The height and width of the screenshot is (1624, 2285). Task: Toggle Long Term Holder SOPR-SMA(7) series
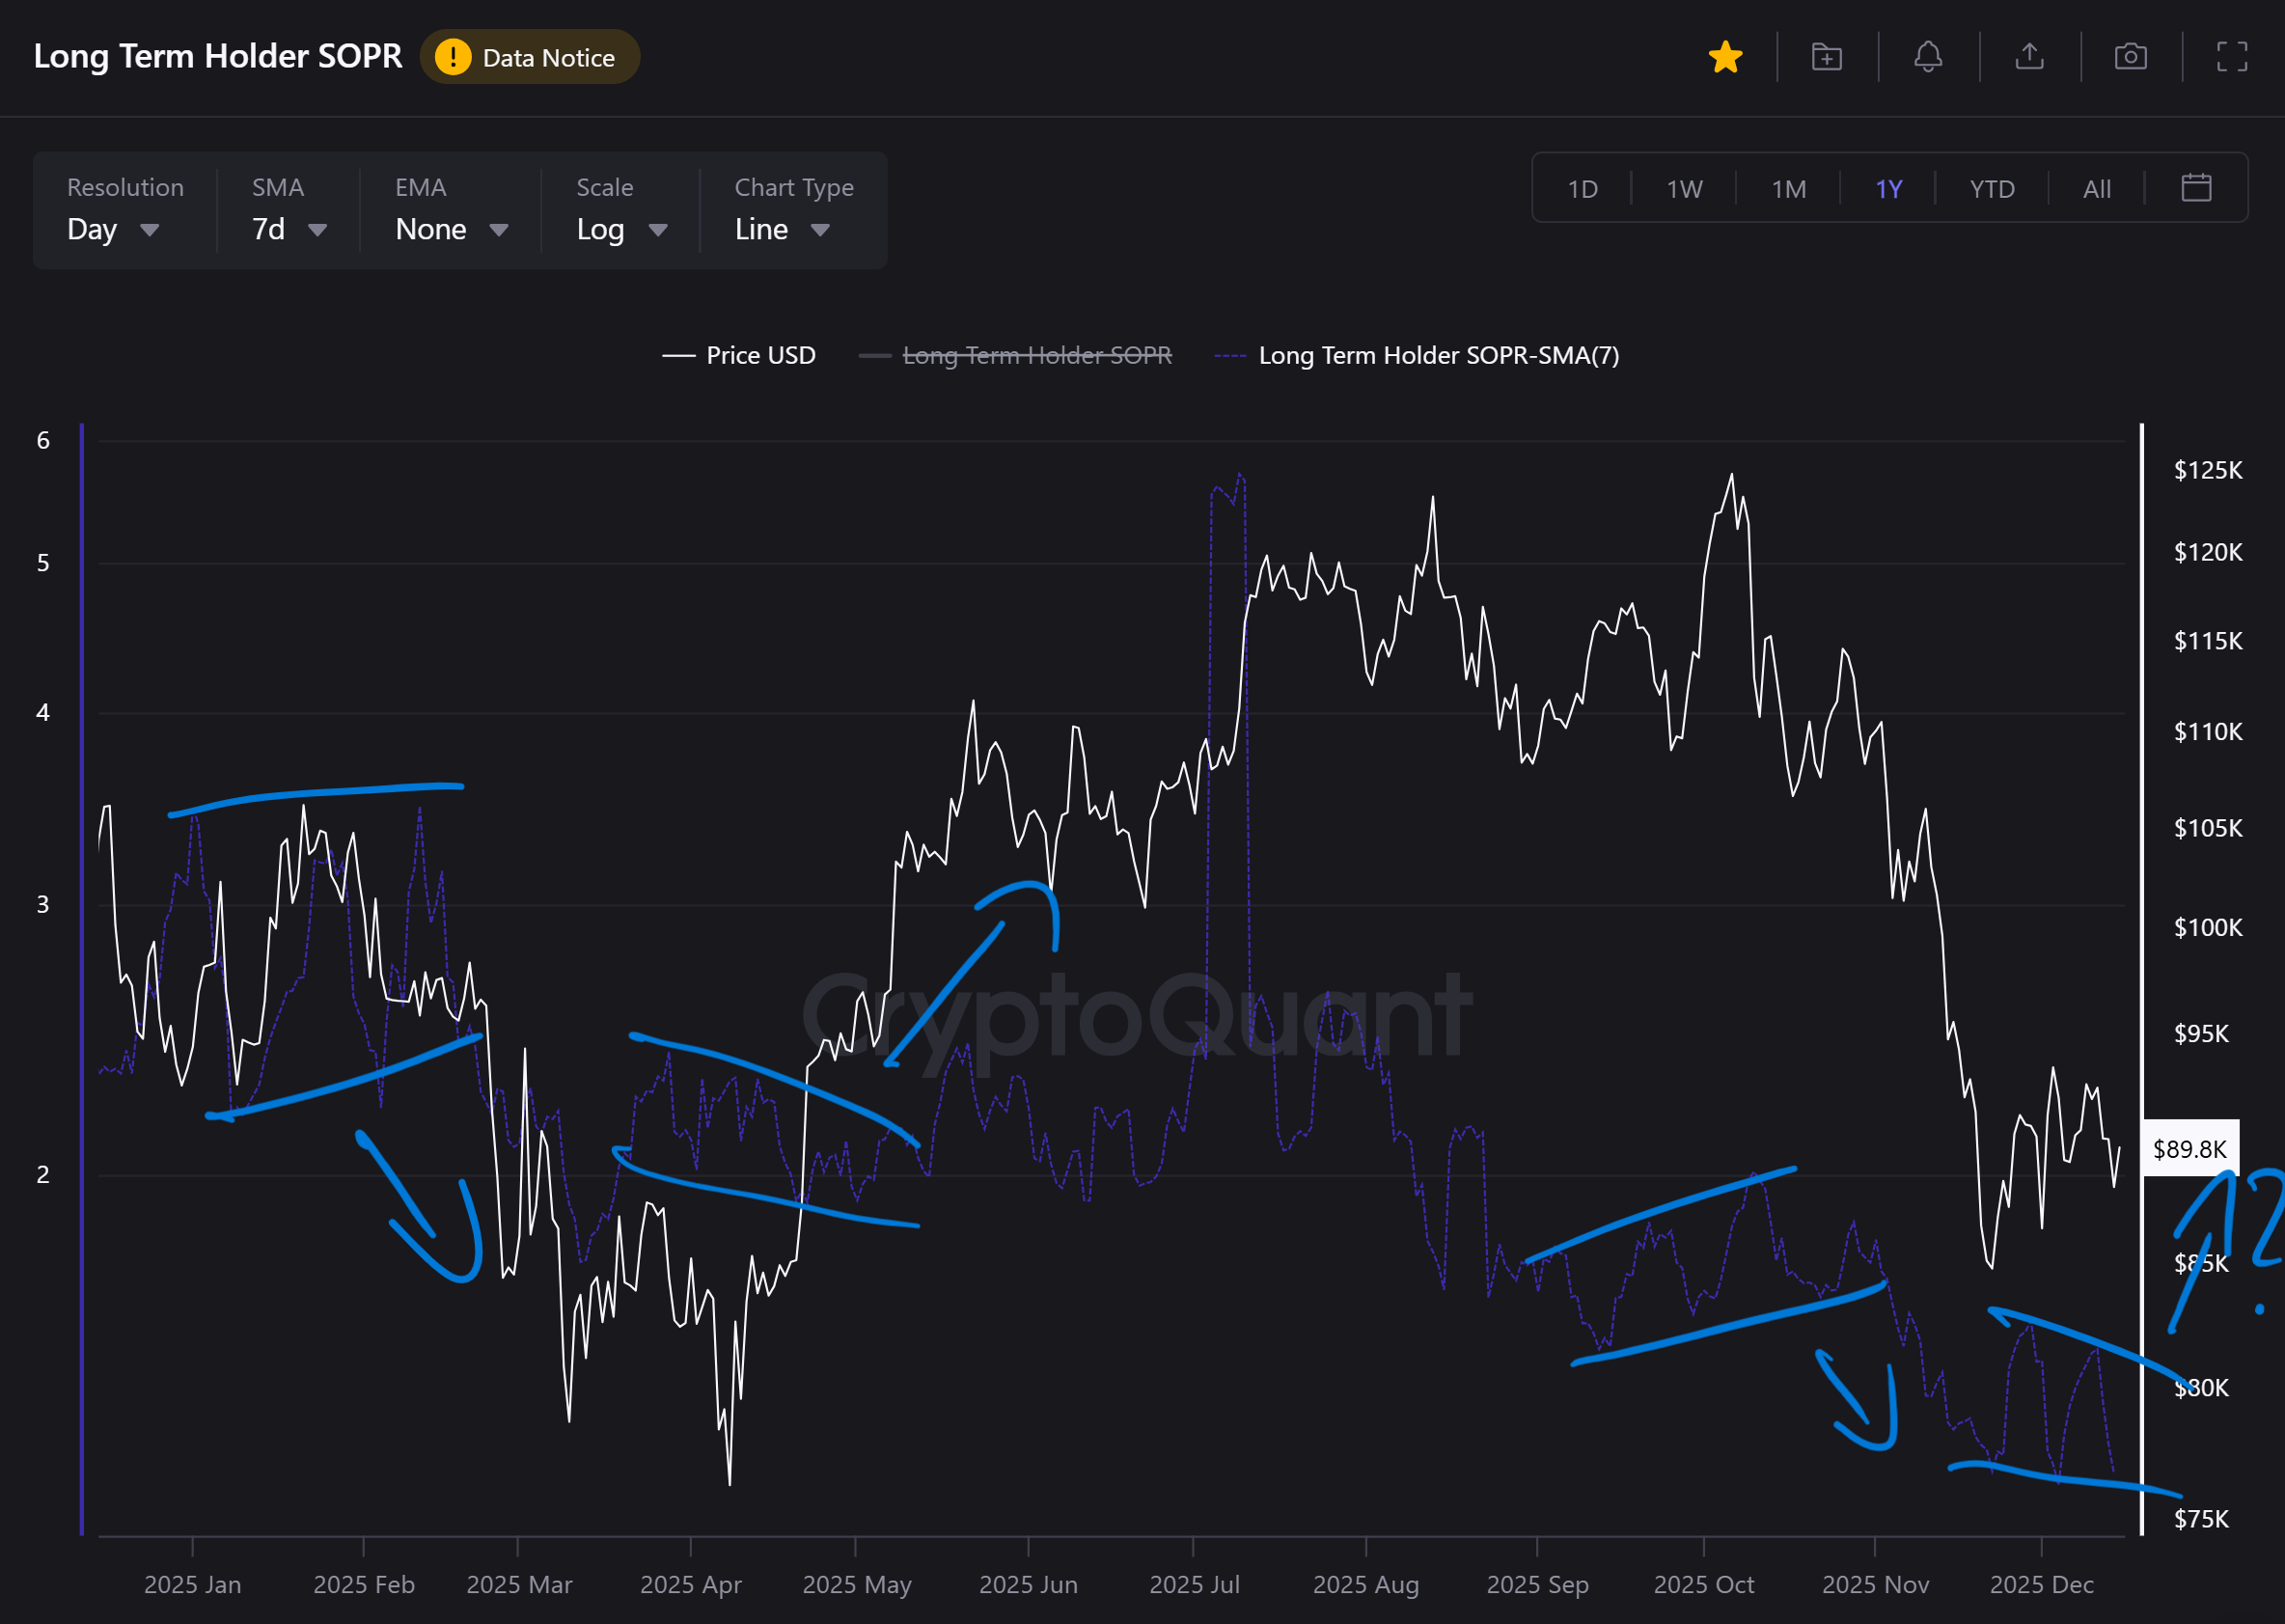(1417, 356)
